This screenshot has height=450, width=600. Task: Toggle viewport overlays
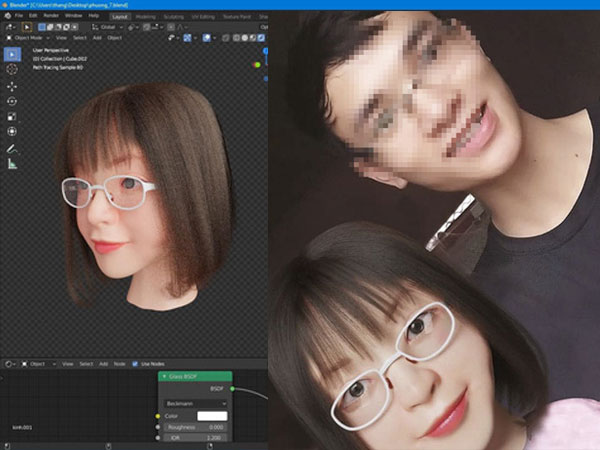tap(206, 38)
